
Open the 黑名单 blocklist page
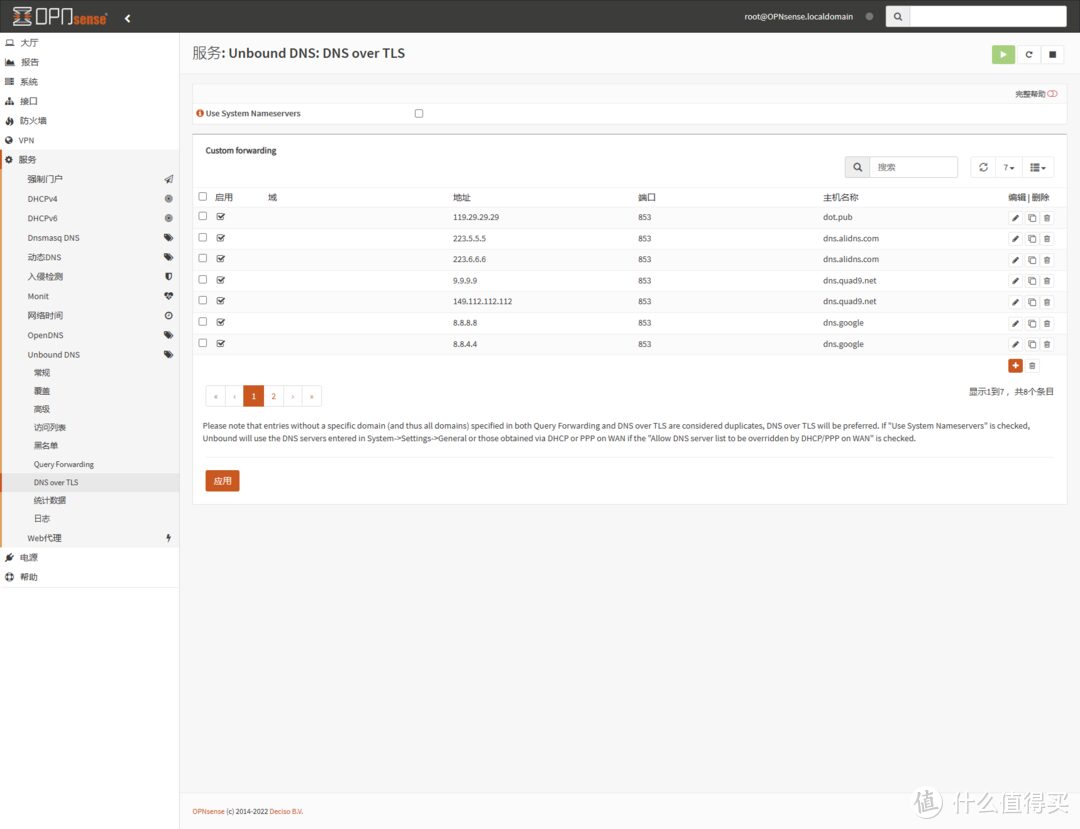(x=45, y=445)
